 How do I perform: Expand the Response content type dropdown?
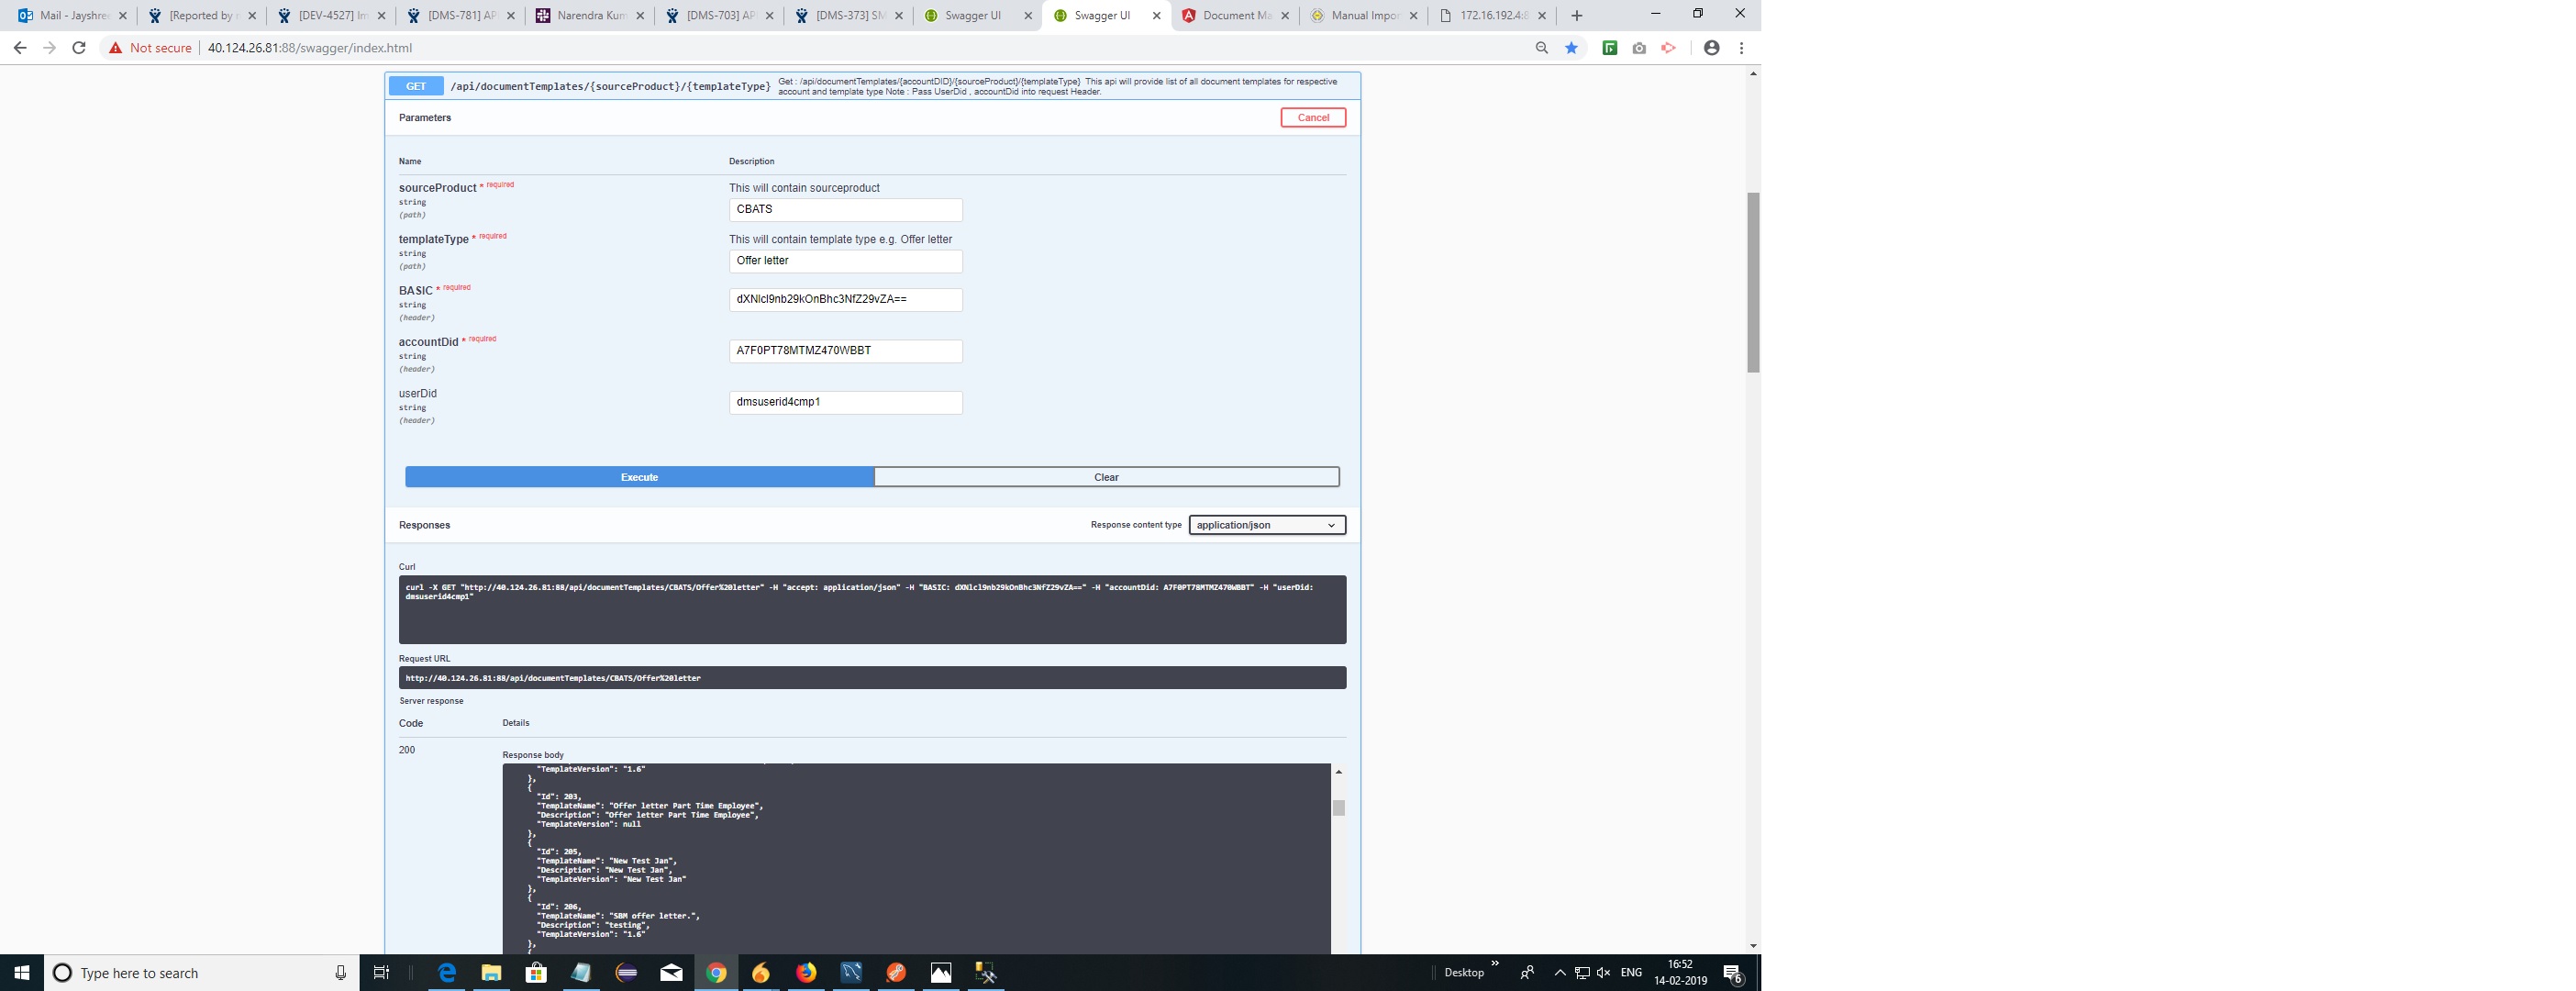1266,525
